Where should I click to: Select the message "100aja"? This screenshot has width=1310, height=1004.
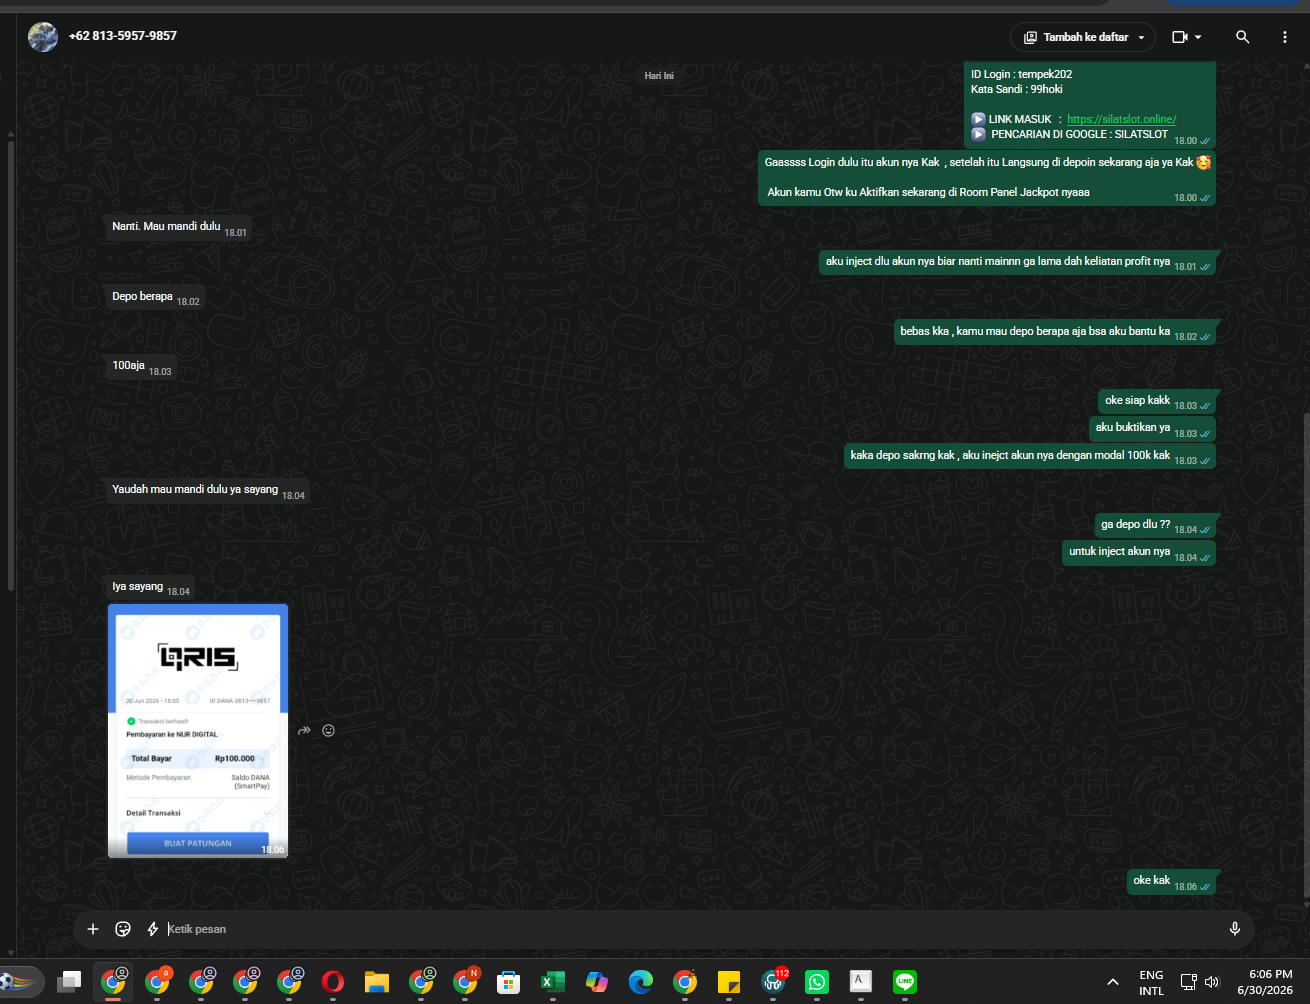[x=141, y=367]
